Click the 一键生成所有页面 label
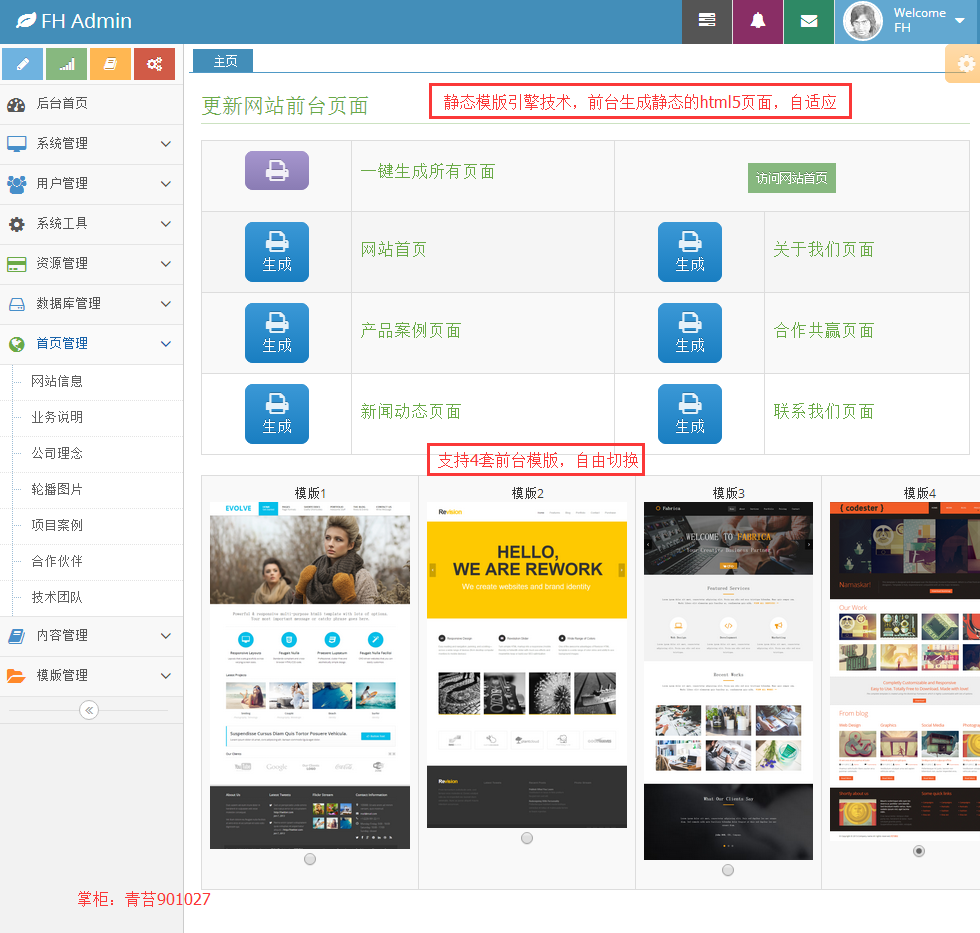Image resolution: width=980 pixels, height=933 pixels. [428, 171]
